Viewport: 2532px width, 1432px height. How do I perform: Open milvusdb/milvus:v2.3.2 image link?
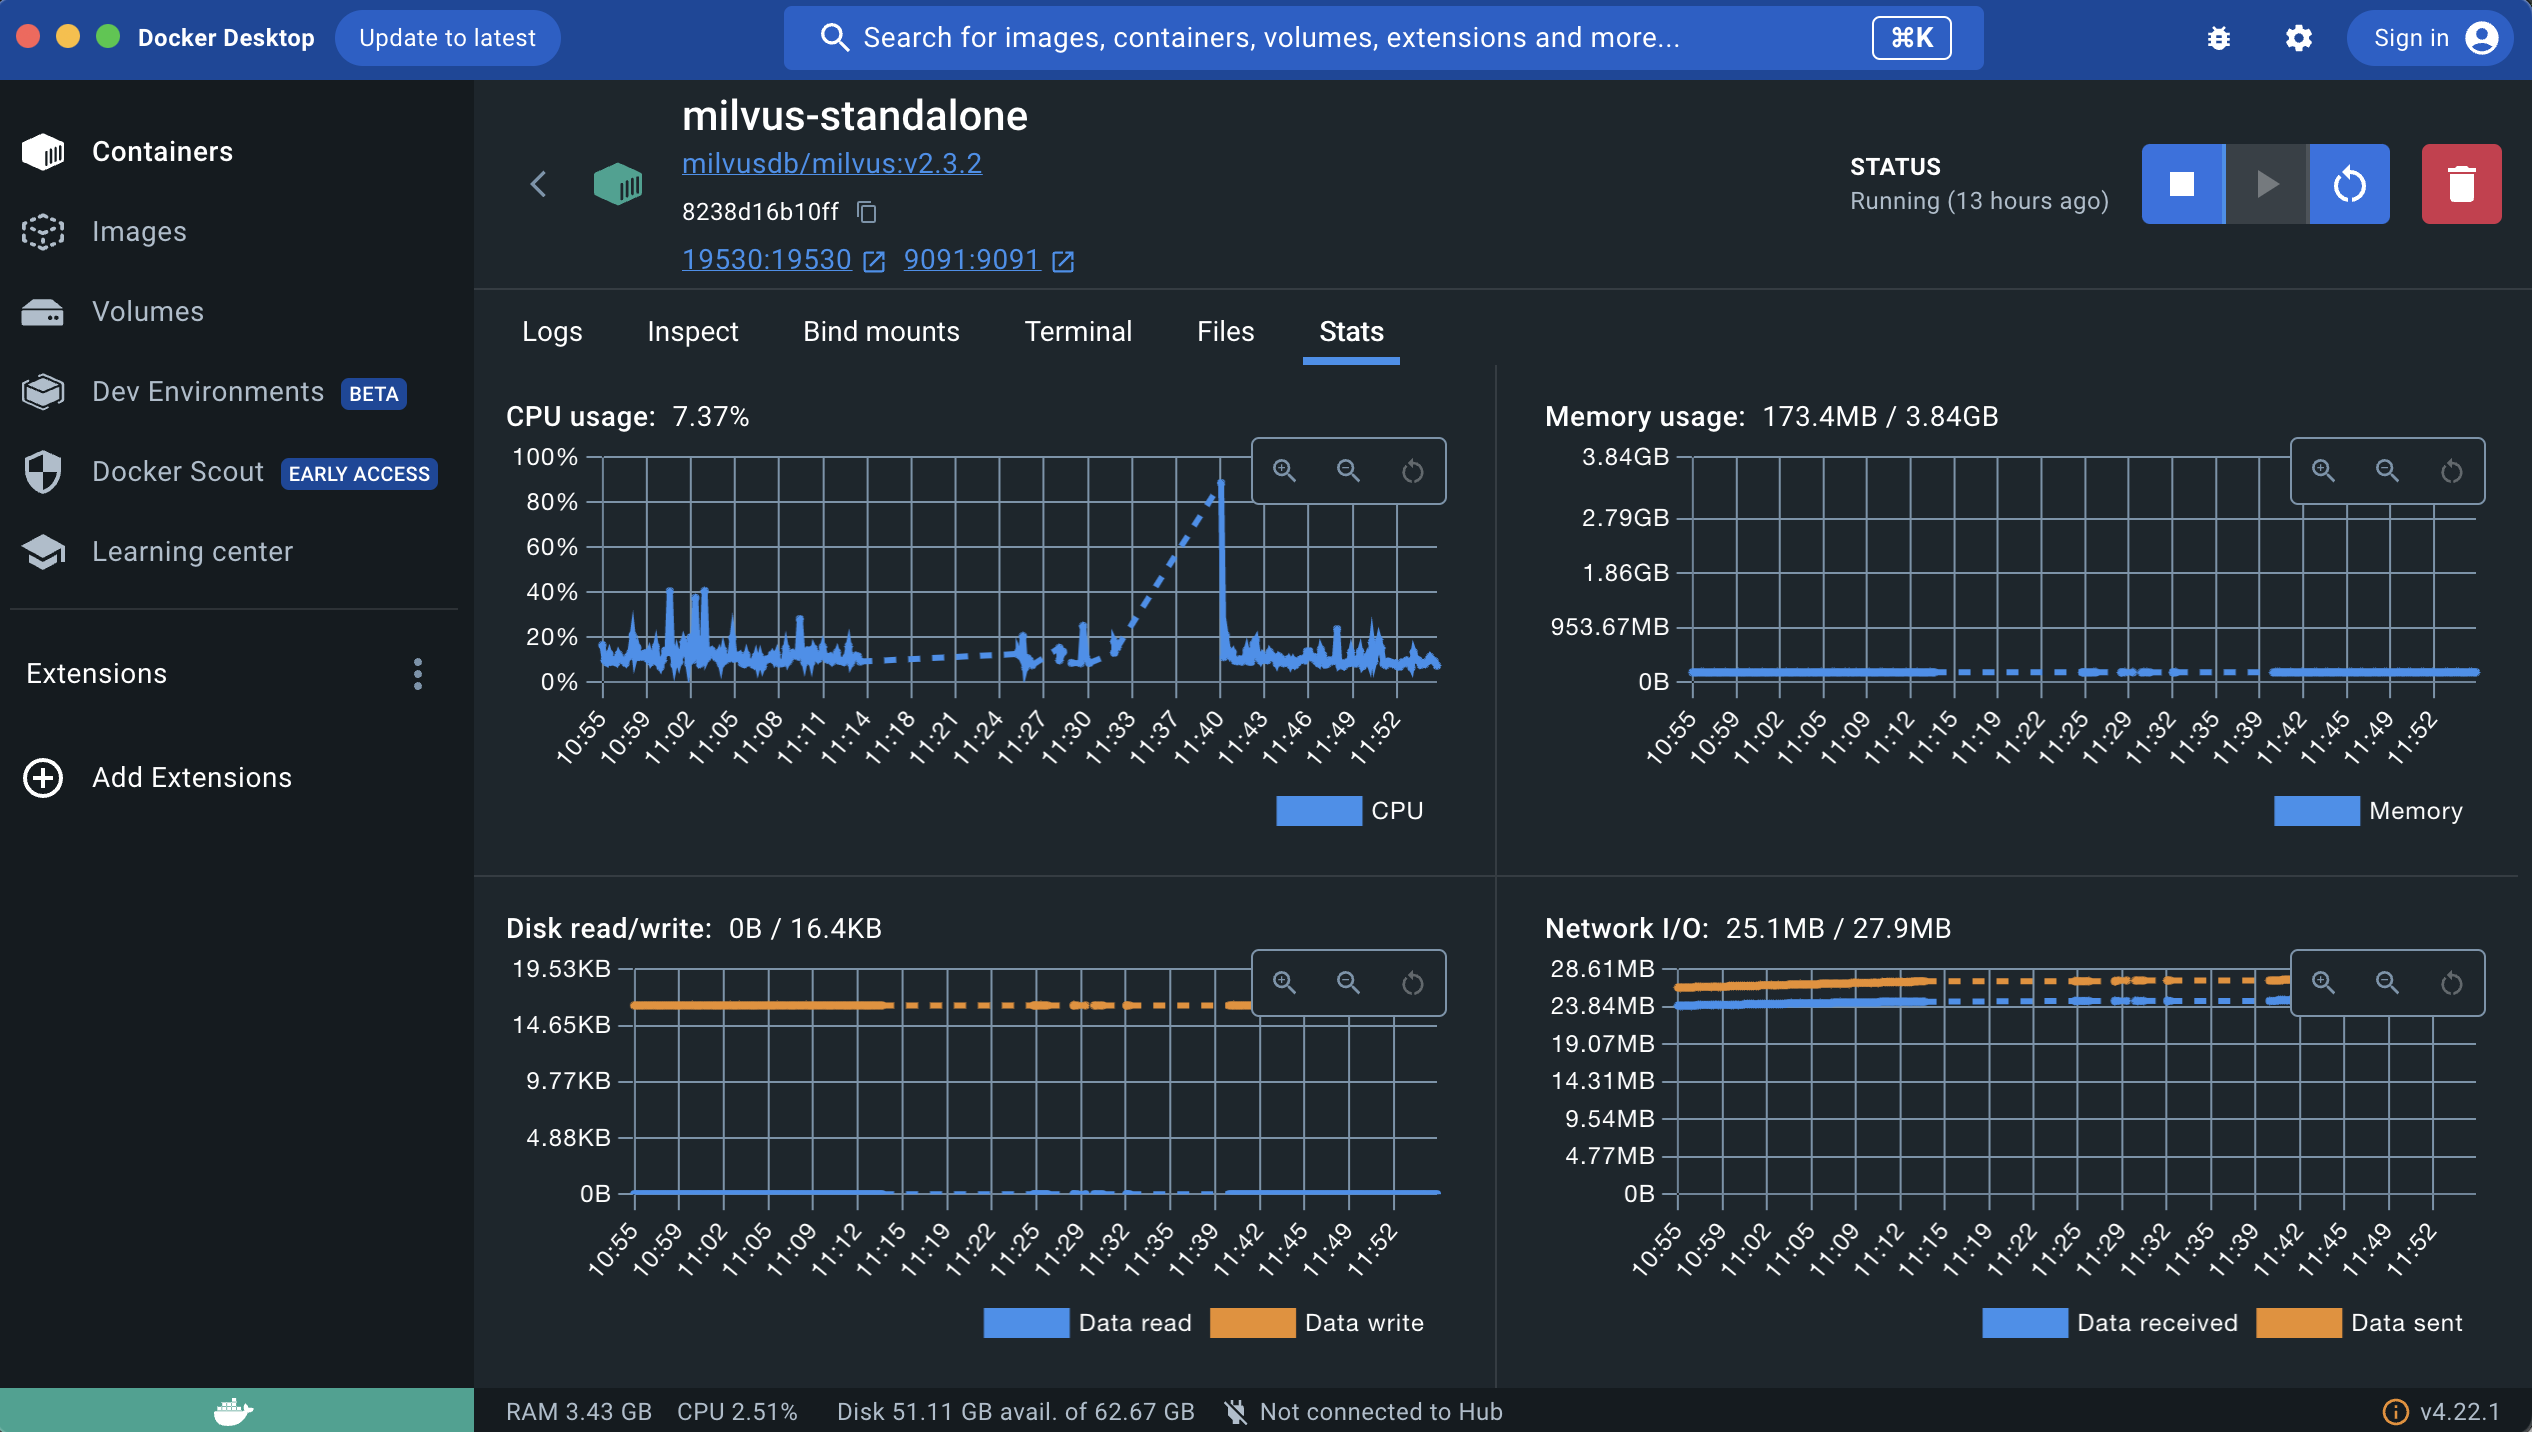[x=831, y=163]
